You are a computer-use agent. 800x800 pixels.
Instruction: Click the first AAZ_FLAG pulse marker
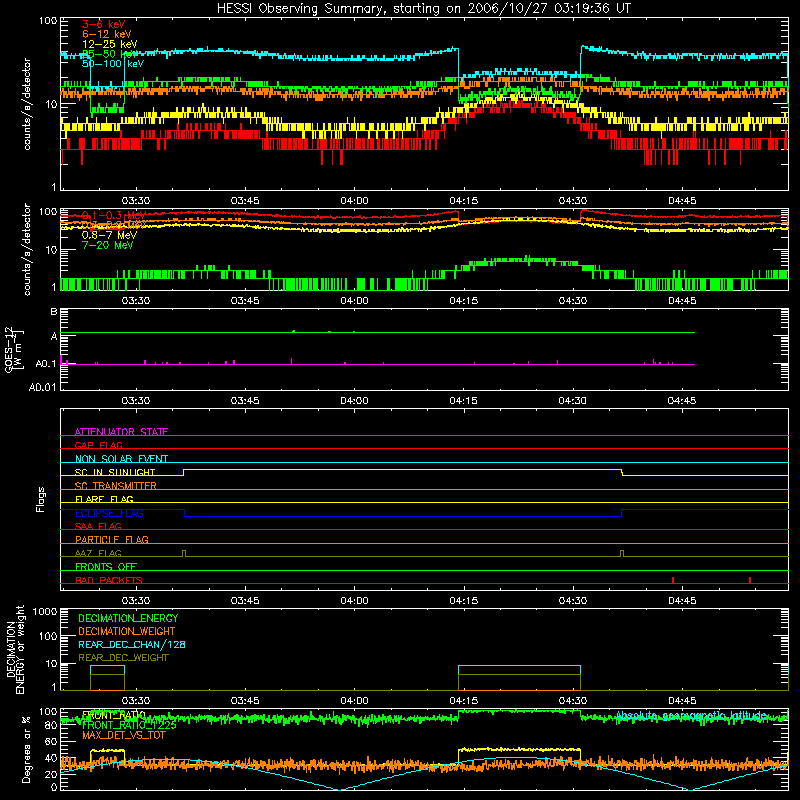184,554
